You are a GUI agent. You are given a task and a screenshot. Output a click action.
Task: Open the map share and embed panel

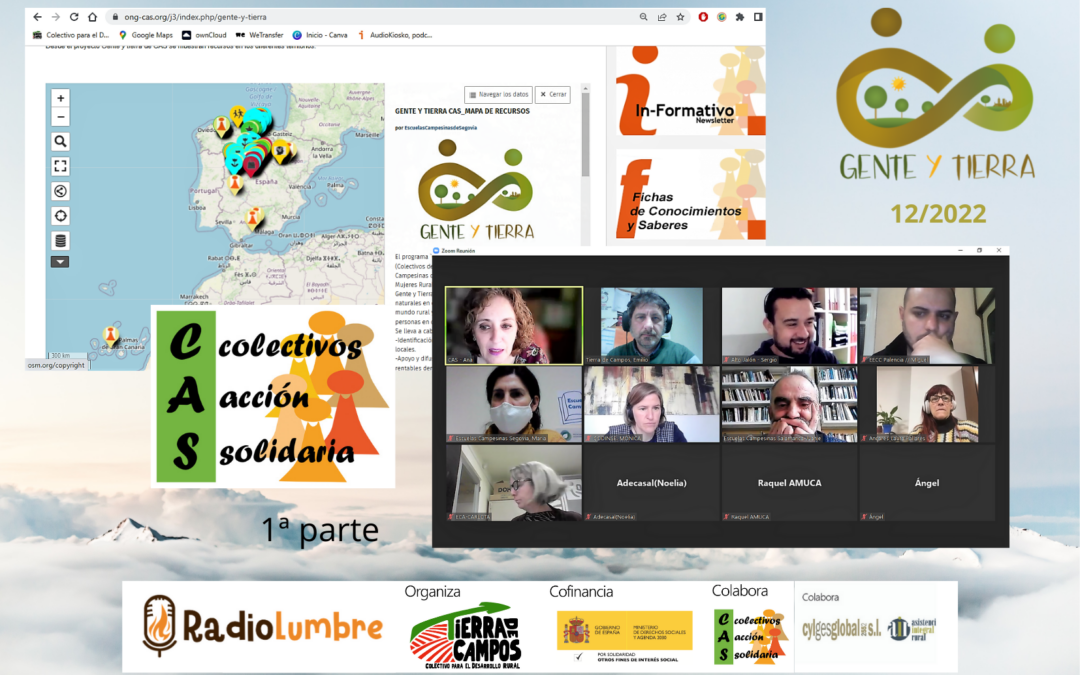(61, 191)
